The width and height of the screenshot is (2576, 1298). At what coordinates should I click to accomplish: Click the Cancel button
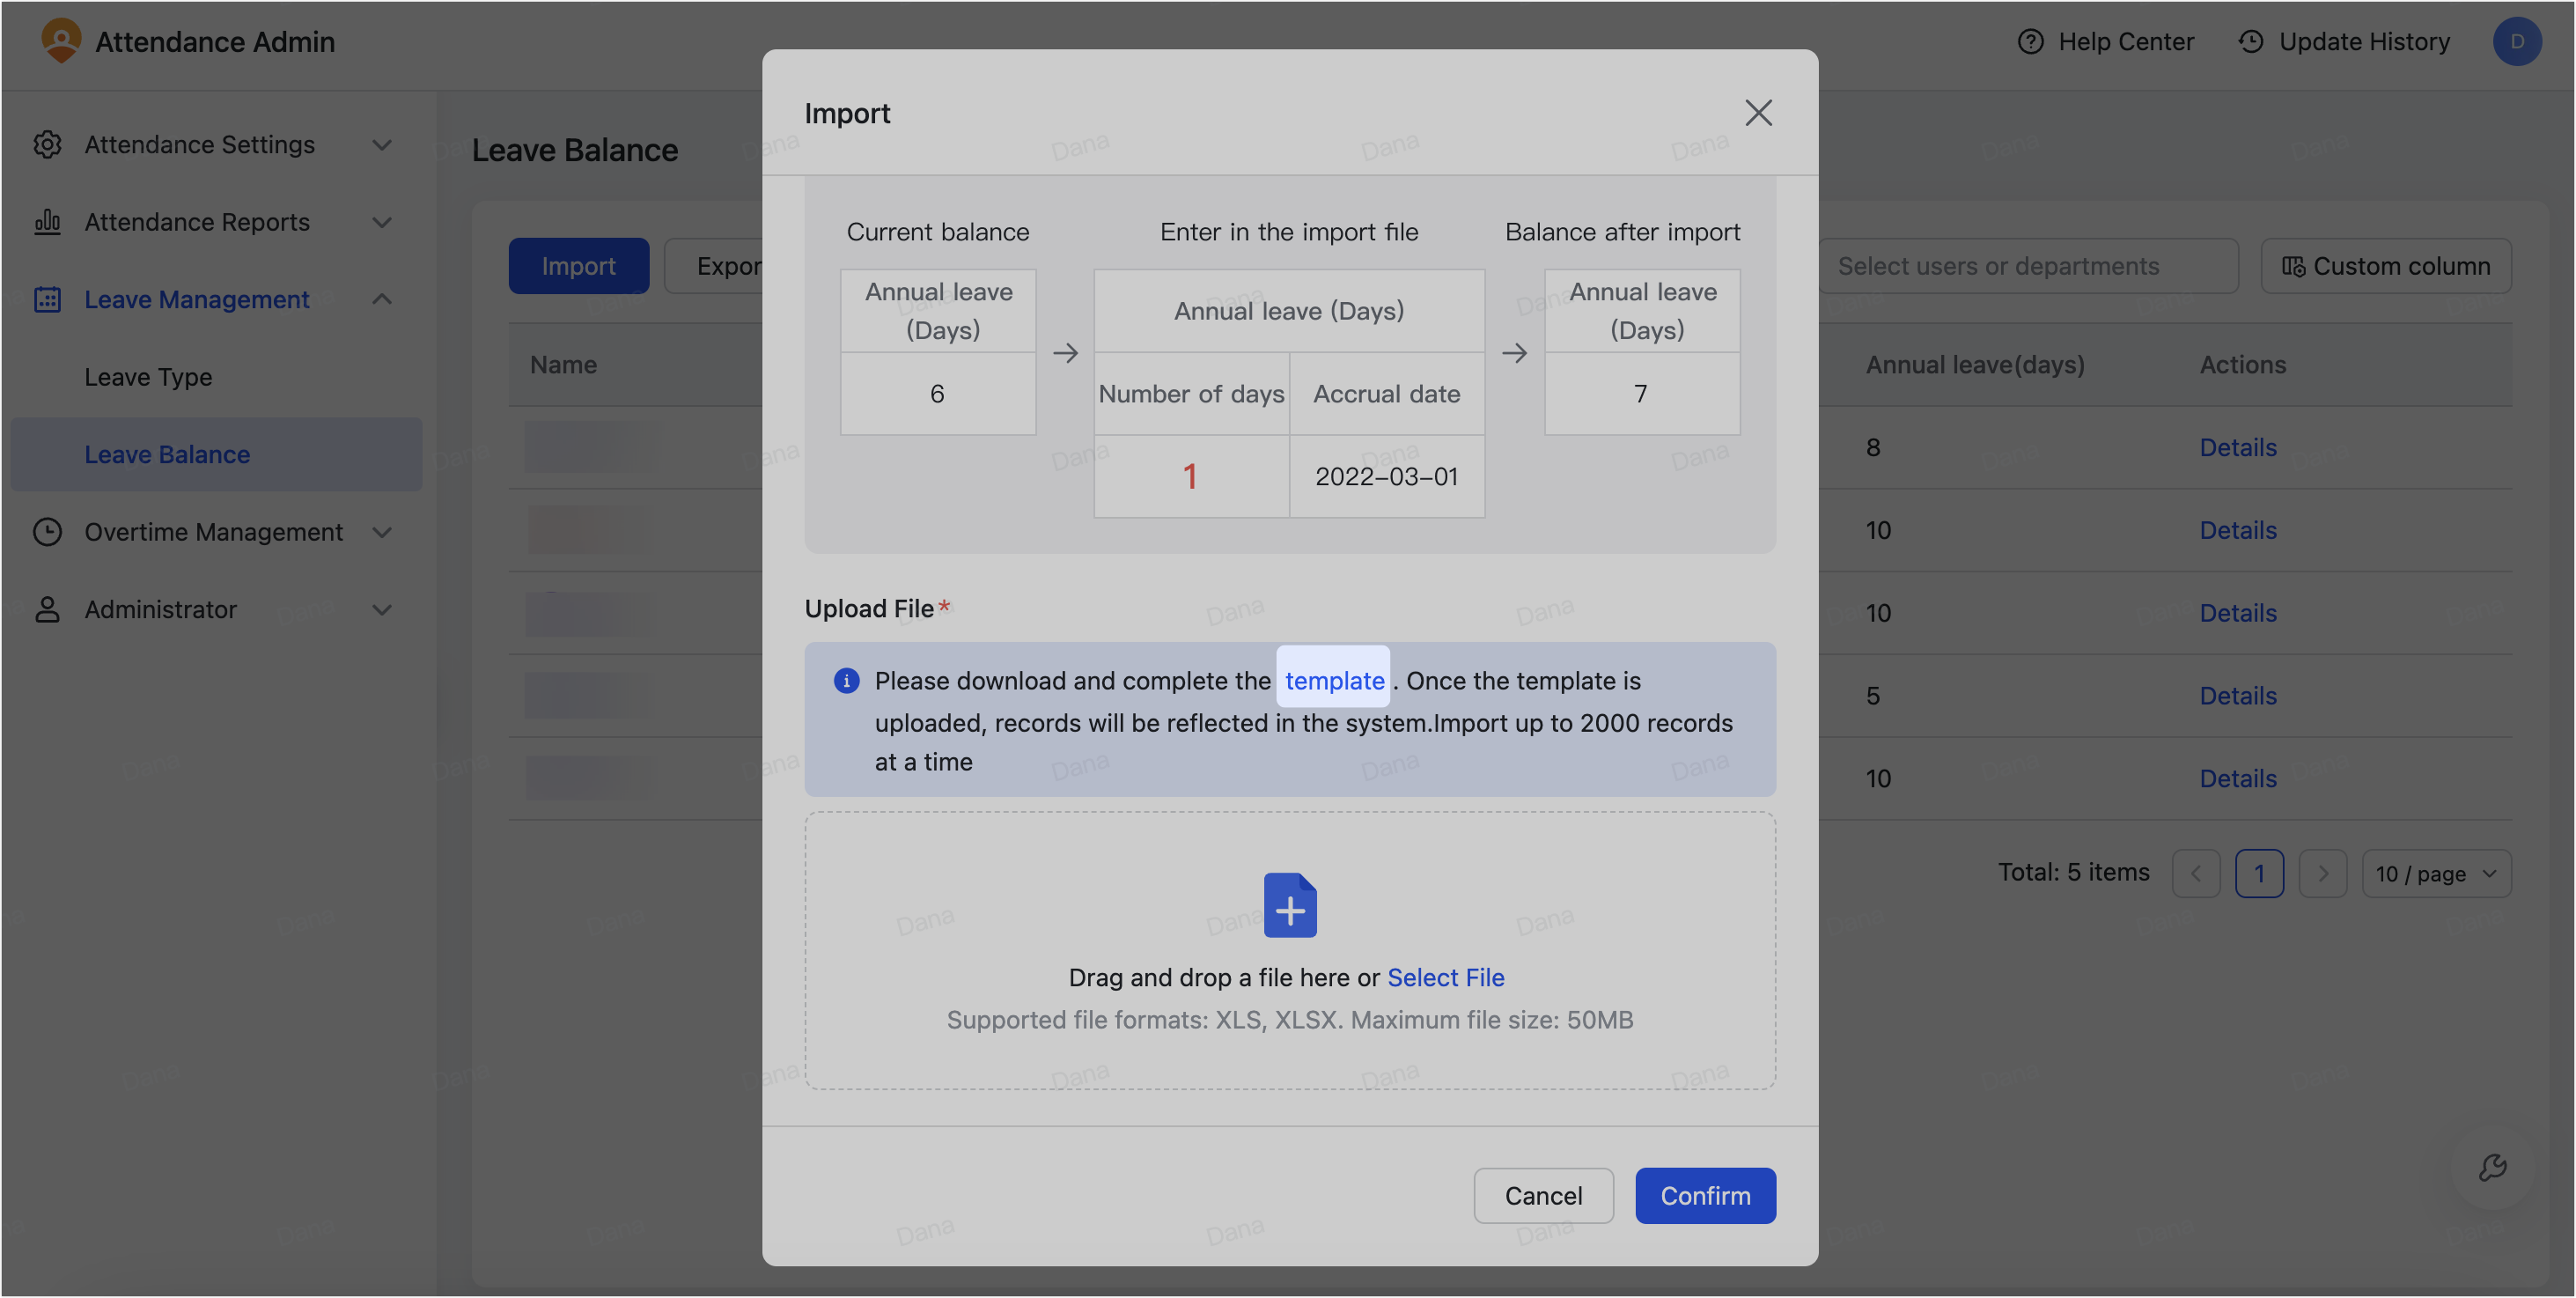point(1543,1196)
